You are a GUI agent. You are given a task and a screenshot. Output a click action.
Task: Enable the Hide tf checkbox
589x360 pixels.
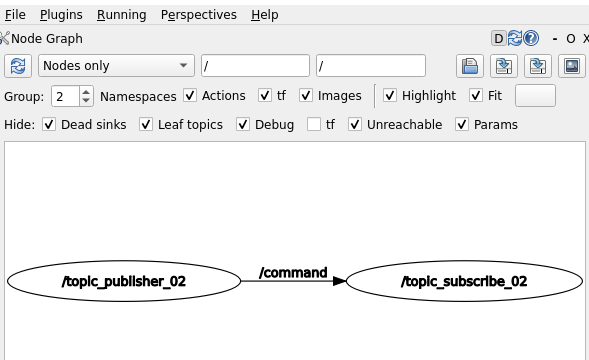point(314,124)
